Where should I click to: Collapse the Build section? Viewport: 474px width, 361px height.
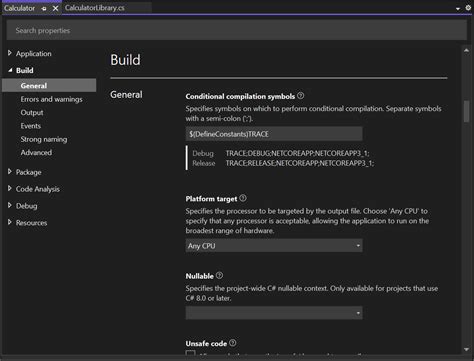coord(10,70)
